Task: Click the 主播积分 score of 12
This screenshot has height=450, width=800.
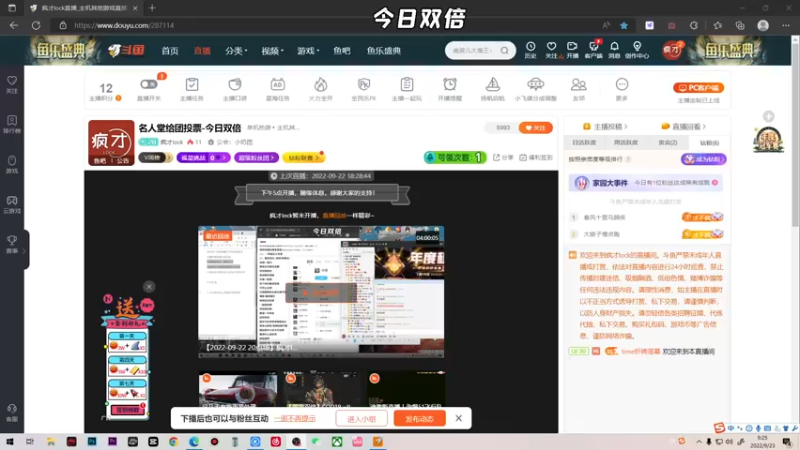Action: pyautogui.click(x=106, y=88)
